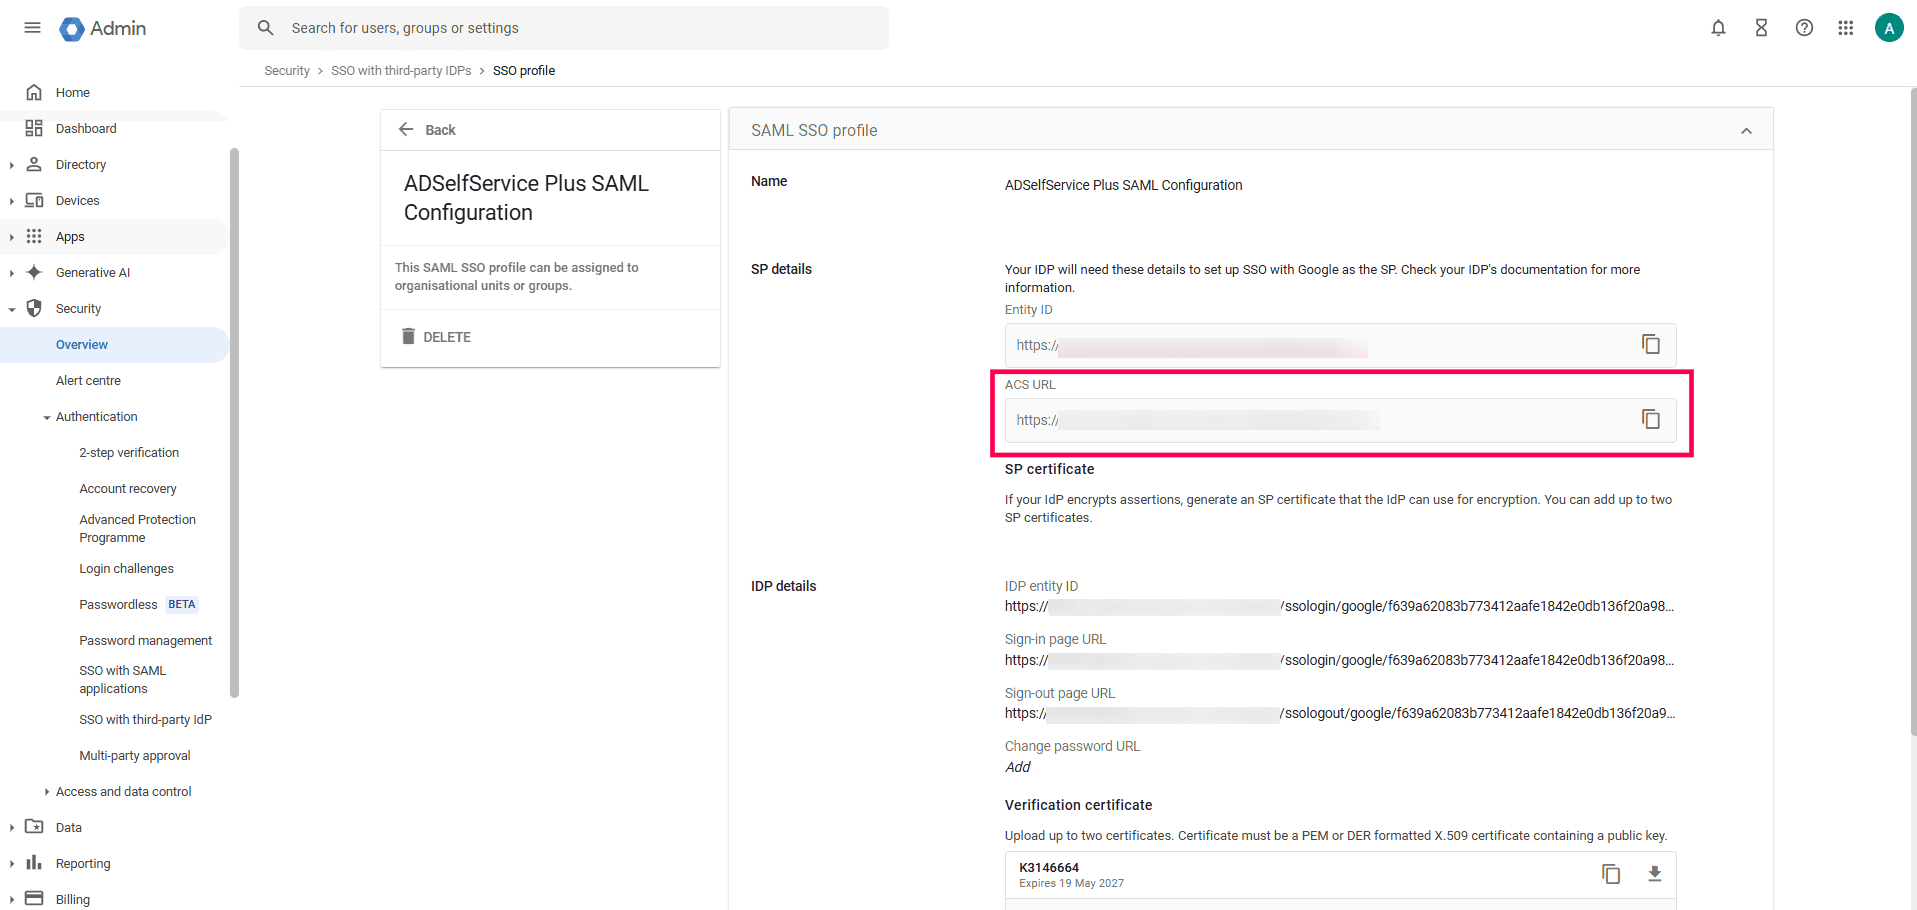Open SSO with third-party IdP page
Screen dimensions: 1917x910
(x=146, y=719)
